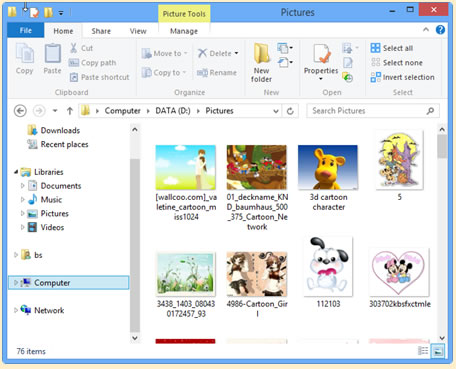The image size is (456, 369).
Task: Open the Pictures library in the sidebar
Action: click(x=48, y=213)
